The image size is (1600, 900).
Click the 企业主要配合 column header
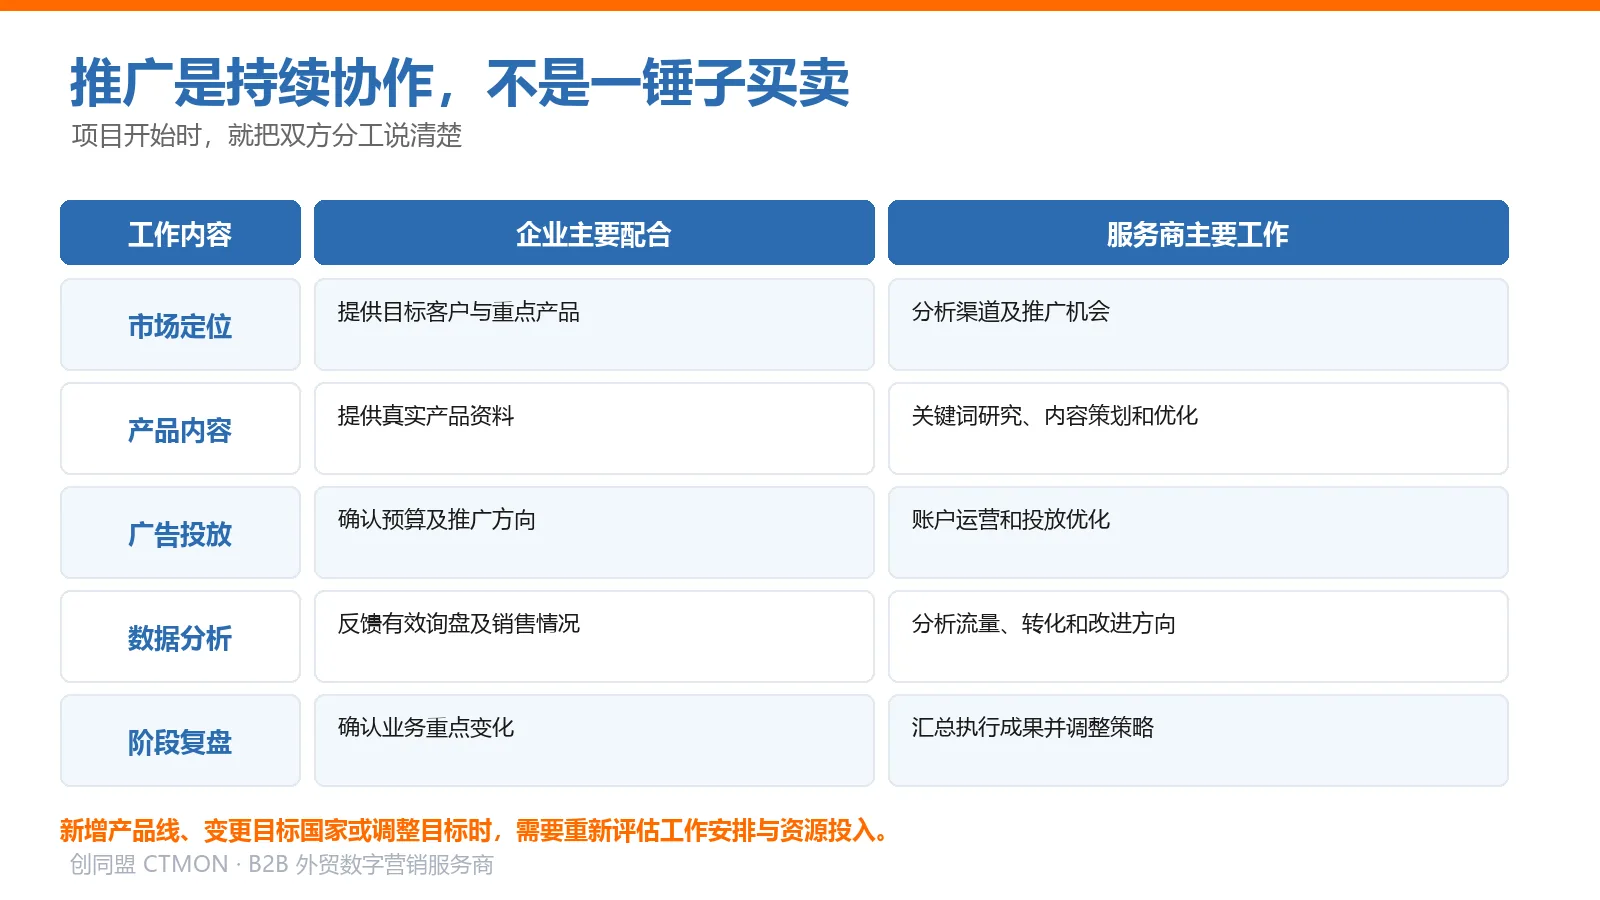click(594, 233)
